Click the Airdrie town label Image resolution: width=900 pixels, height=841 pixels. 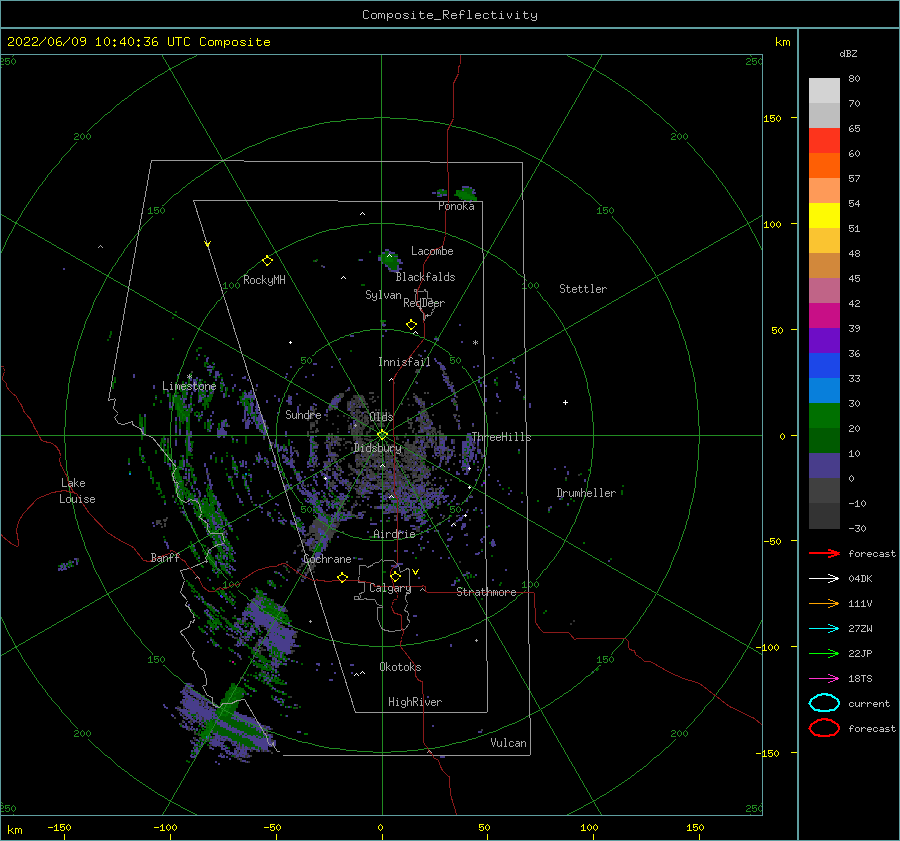[x=394, y=534]
